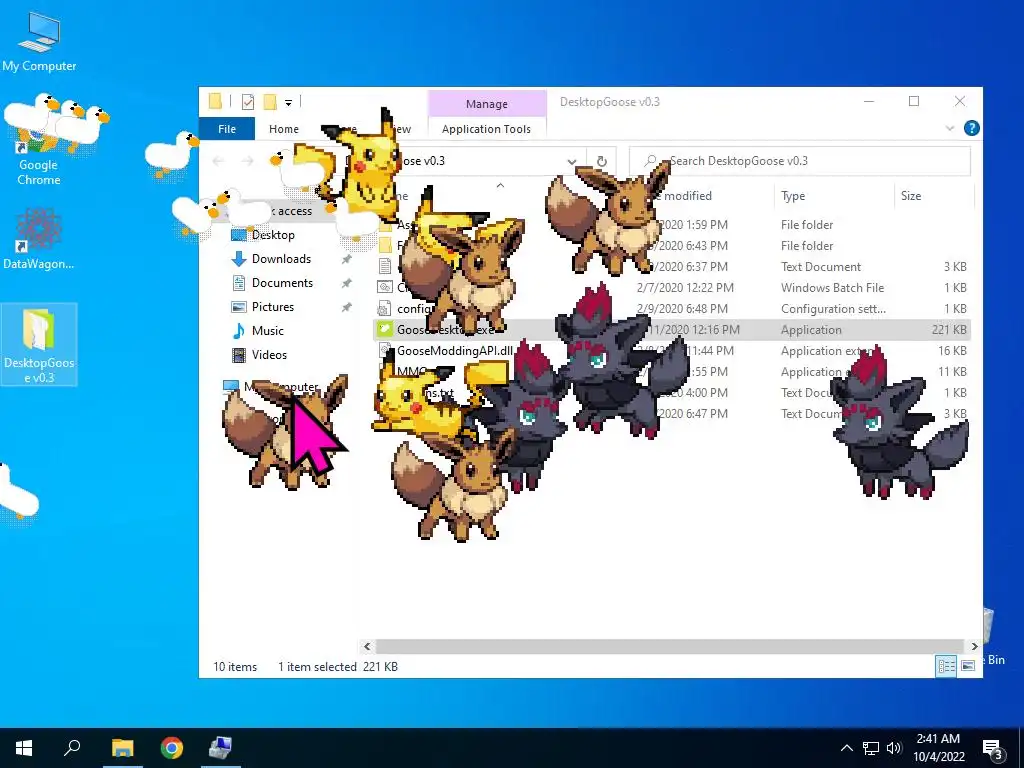Click '1 item selected 221 KB' status text
The image size is (1024, 768).
(x=338, y=667)
